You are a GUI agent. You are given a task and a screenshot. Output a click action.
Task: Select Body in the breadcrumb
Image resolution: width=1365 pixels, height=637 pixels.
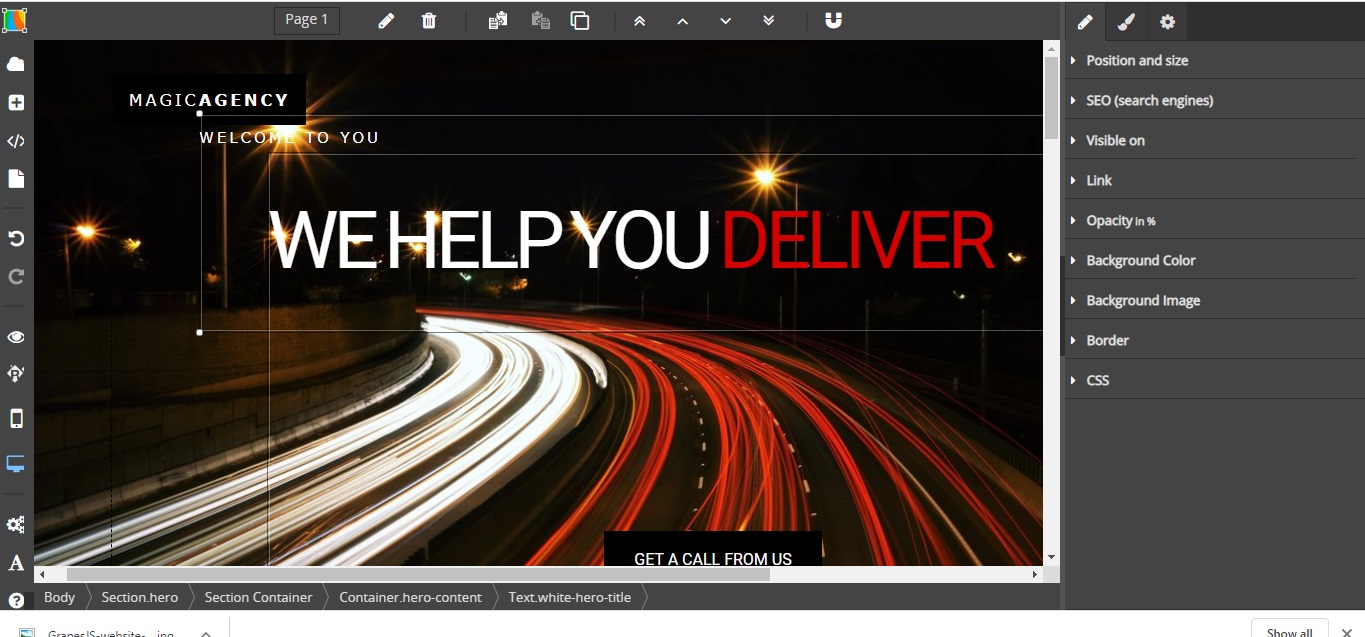point(60,597)
